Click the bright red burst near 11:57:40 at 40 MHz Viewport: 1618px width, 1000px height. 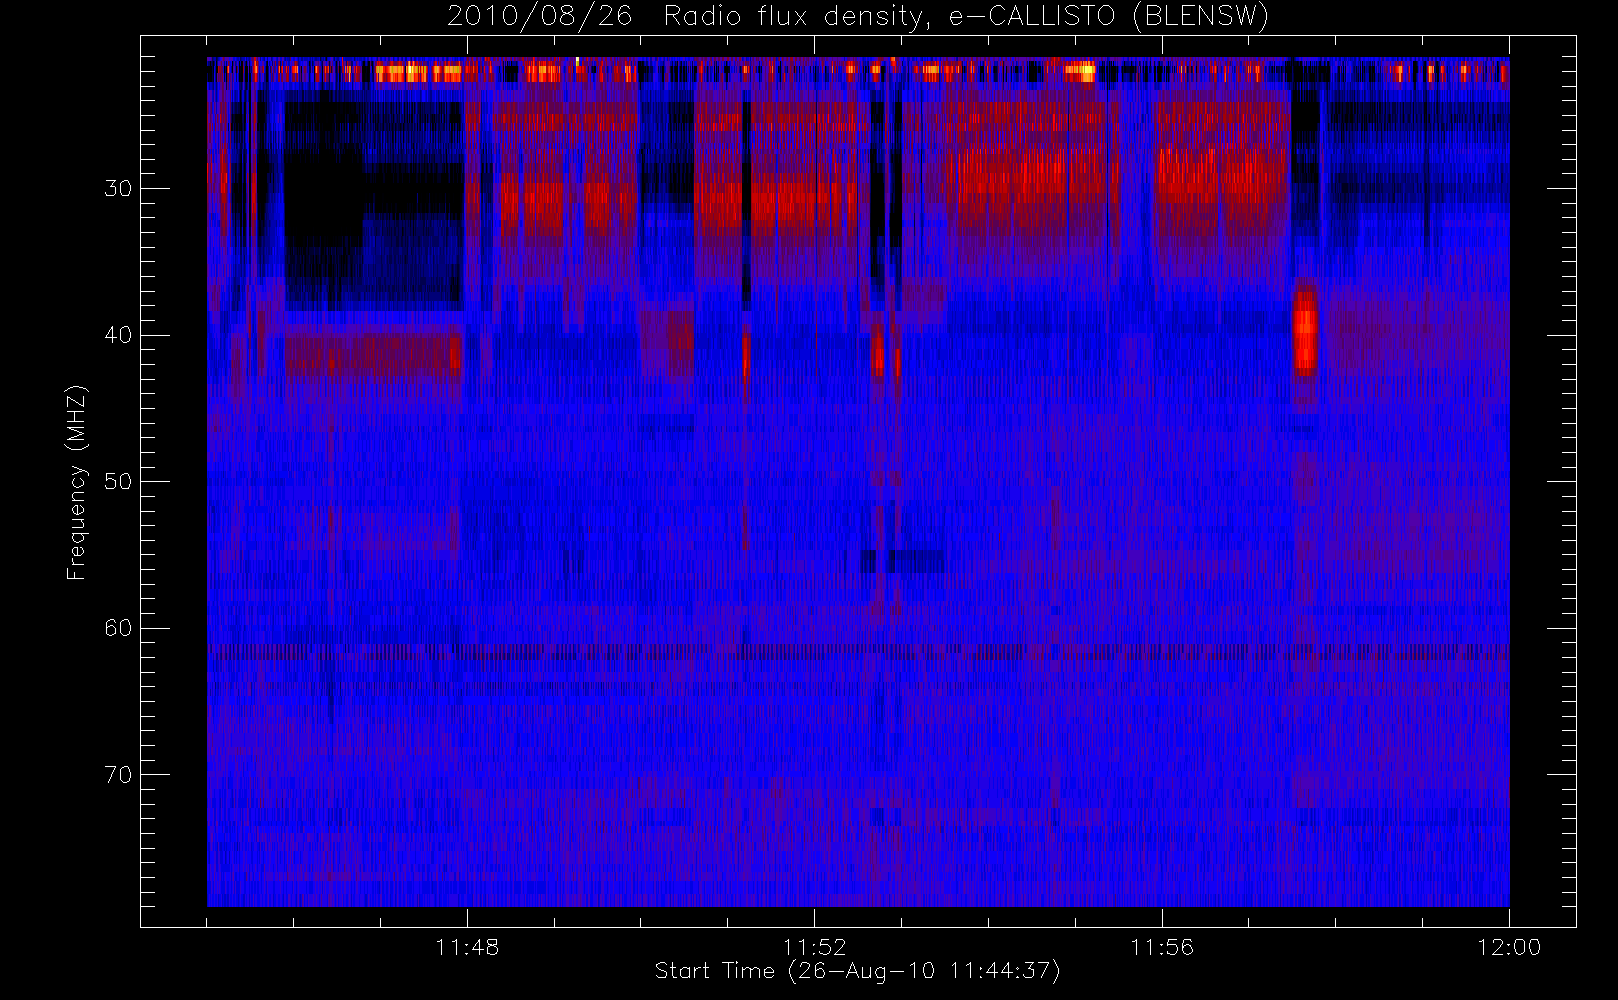coord(1304,330)
